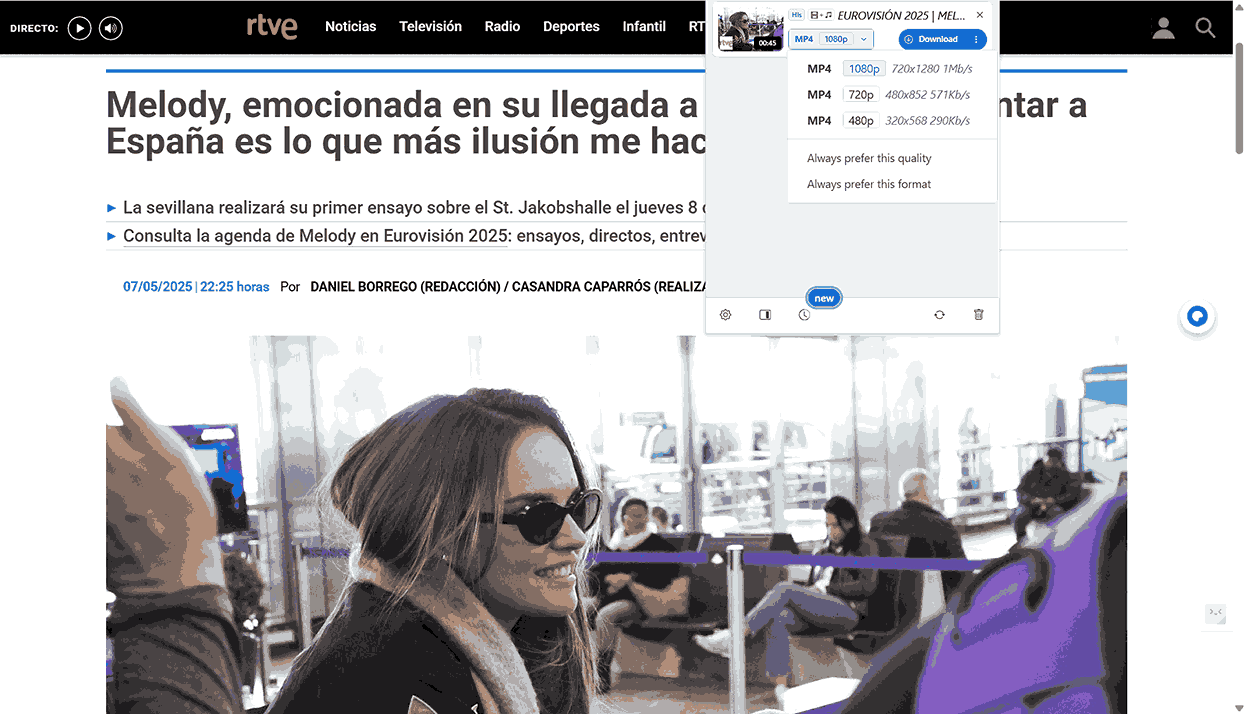
Task: Open the side panel view icon
Action: (x=765, y=314)
